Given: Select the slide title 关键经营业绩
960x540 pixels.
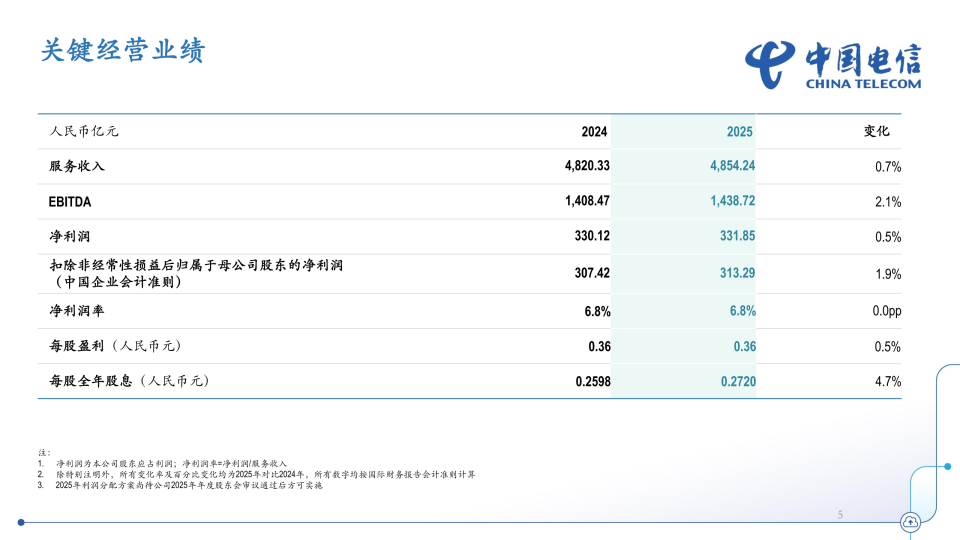Looking at the screenshot, I should (123, 51).
